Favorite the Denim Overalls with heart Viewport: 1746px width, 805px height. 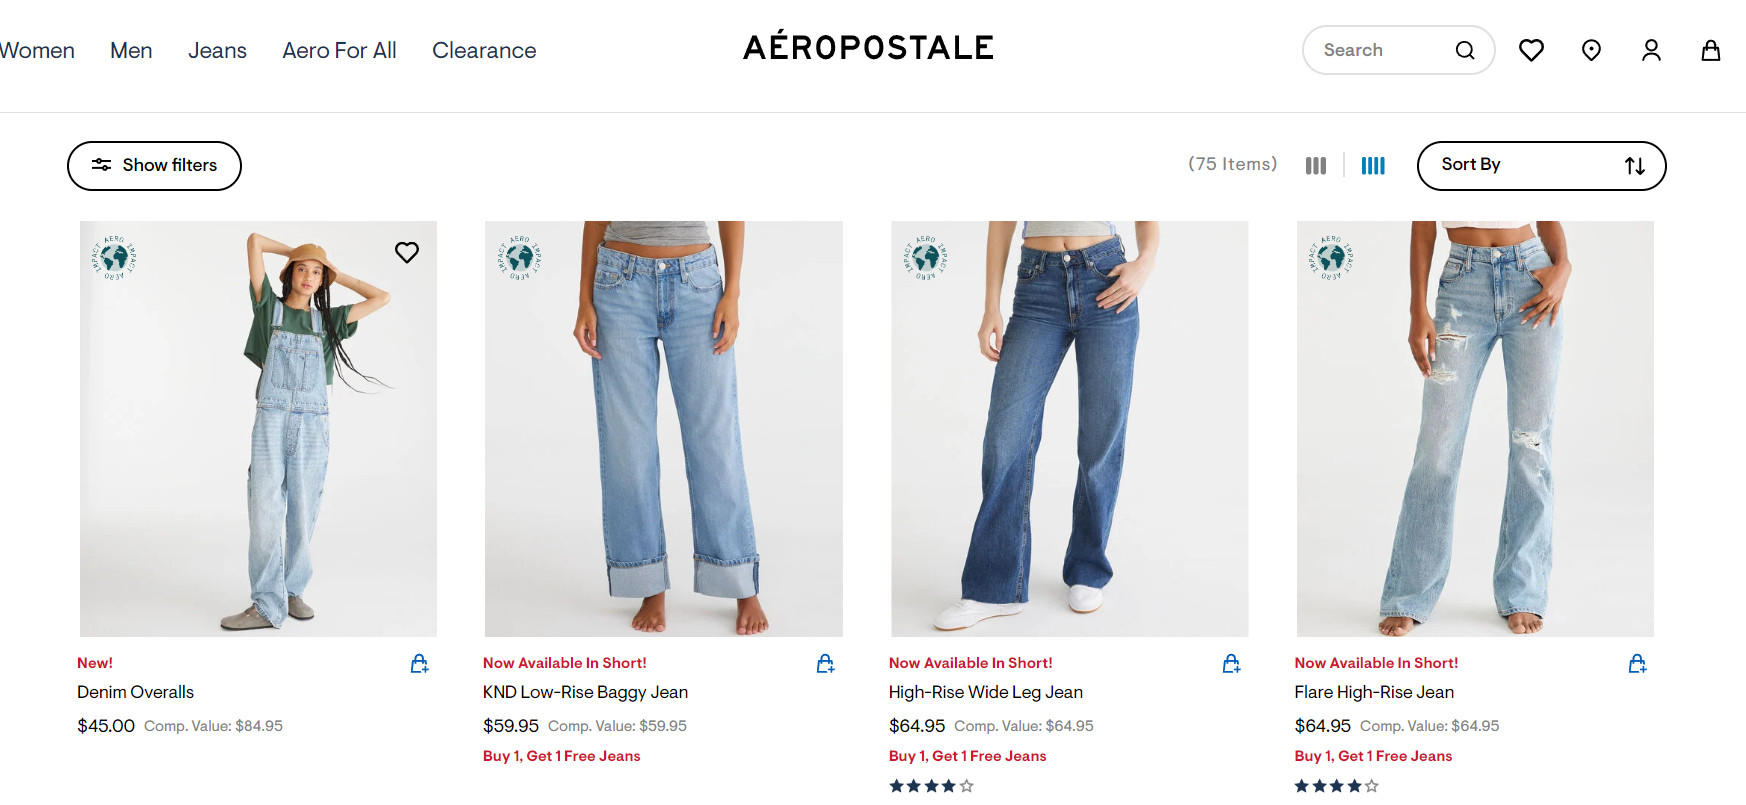tap(407, 252)
